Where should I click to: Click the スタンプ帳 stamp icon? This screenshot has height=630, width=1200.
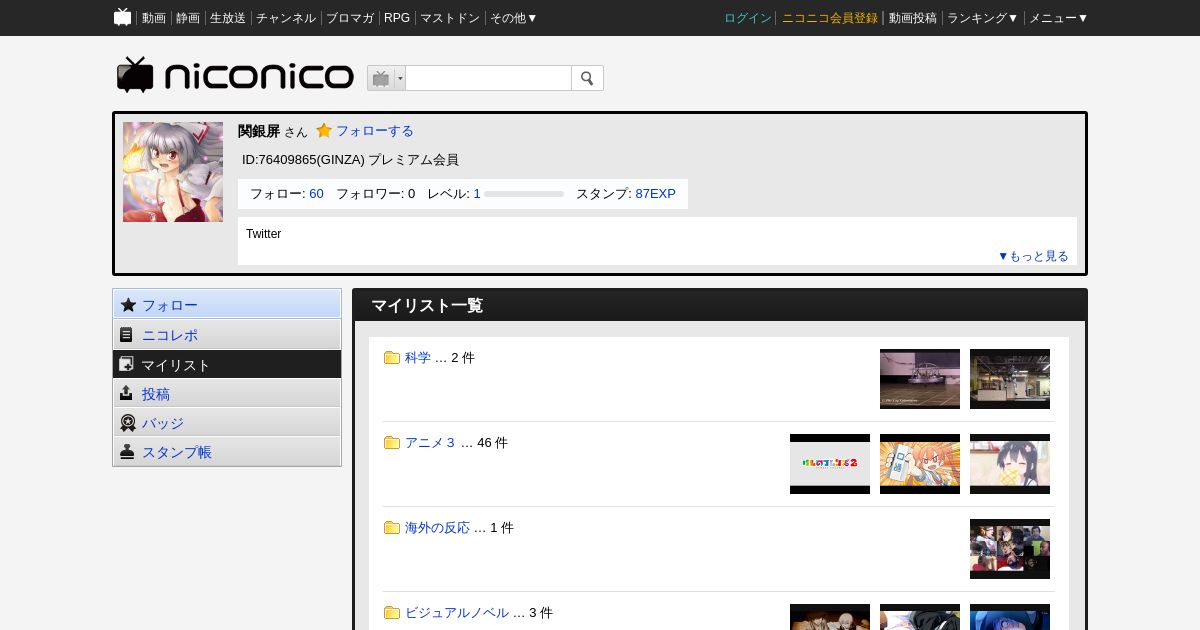coord(127,452)
